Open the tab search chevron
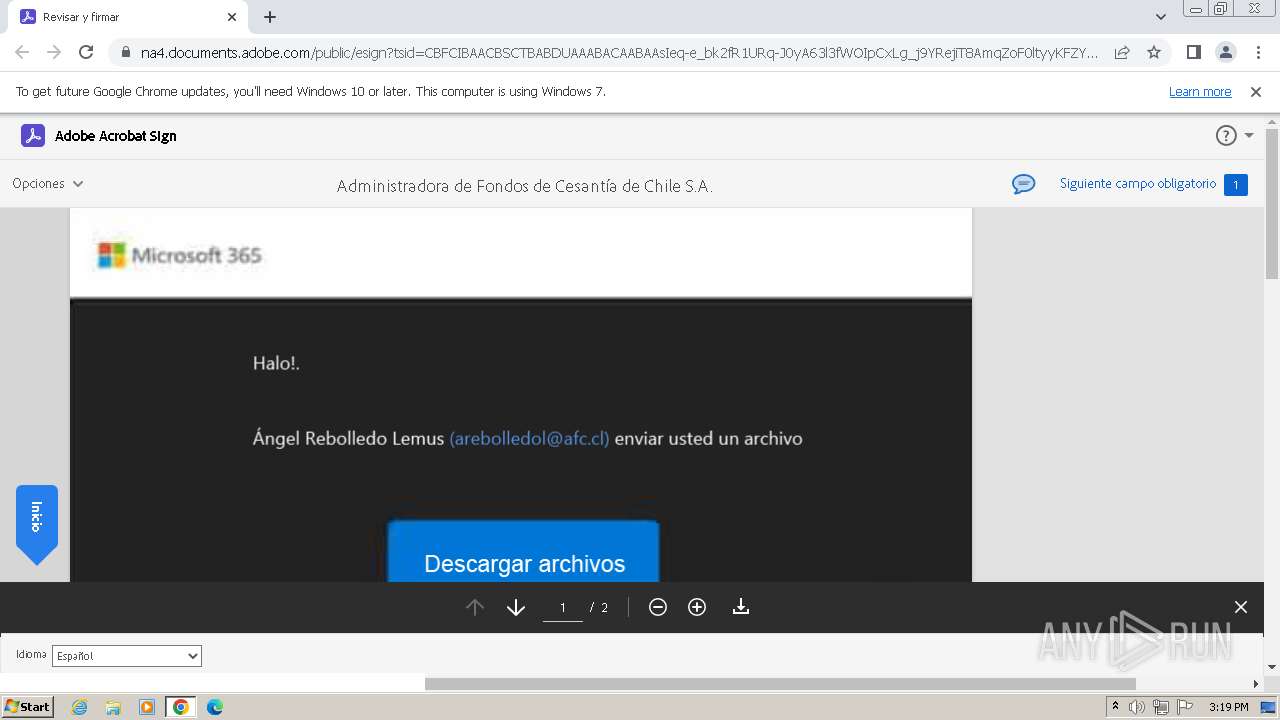1280x720 pixels. click(1161, 17)
